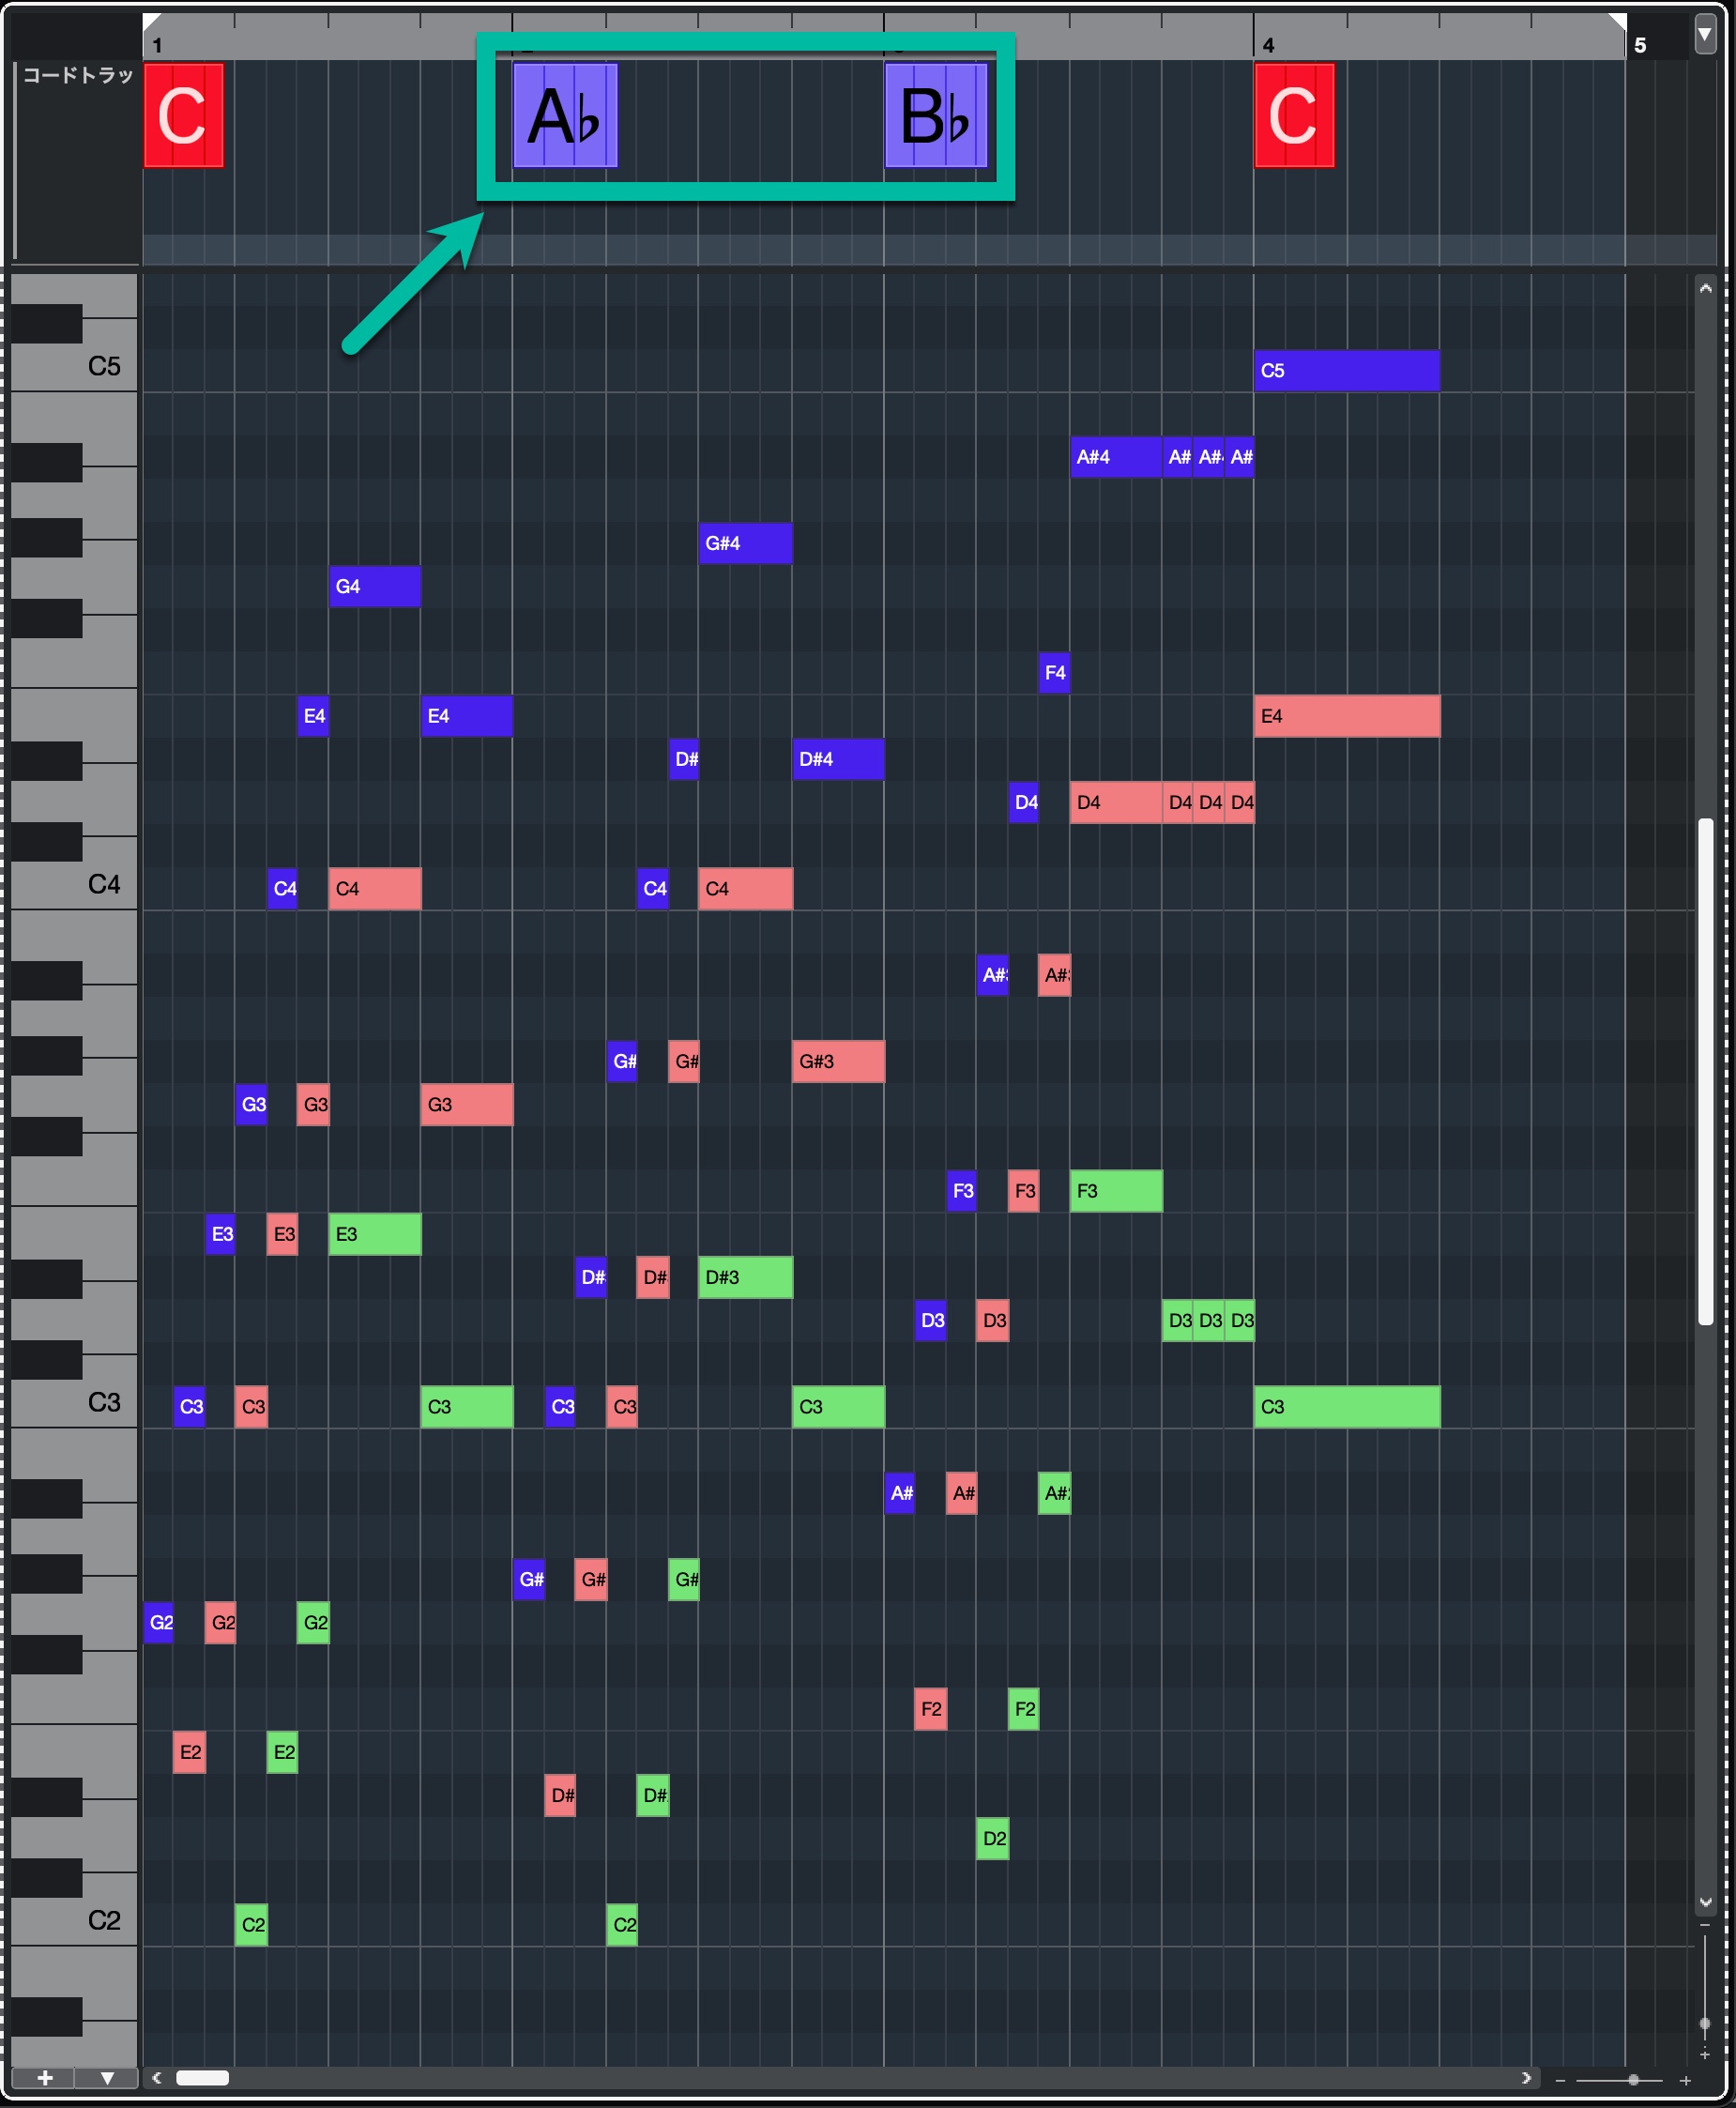Click the vertical scrollbar down arrow

tap(1705, 1902)
